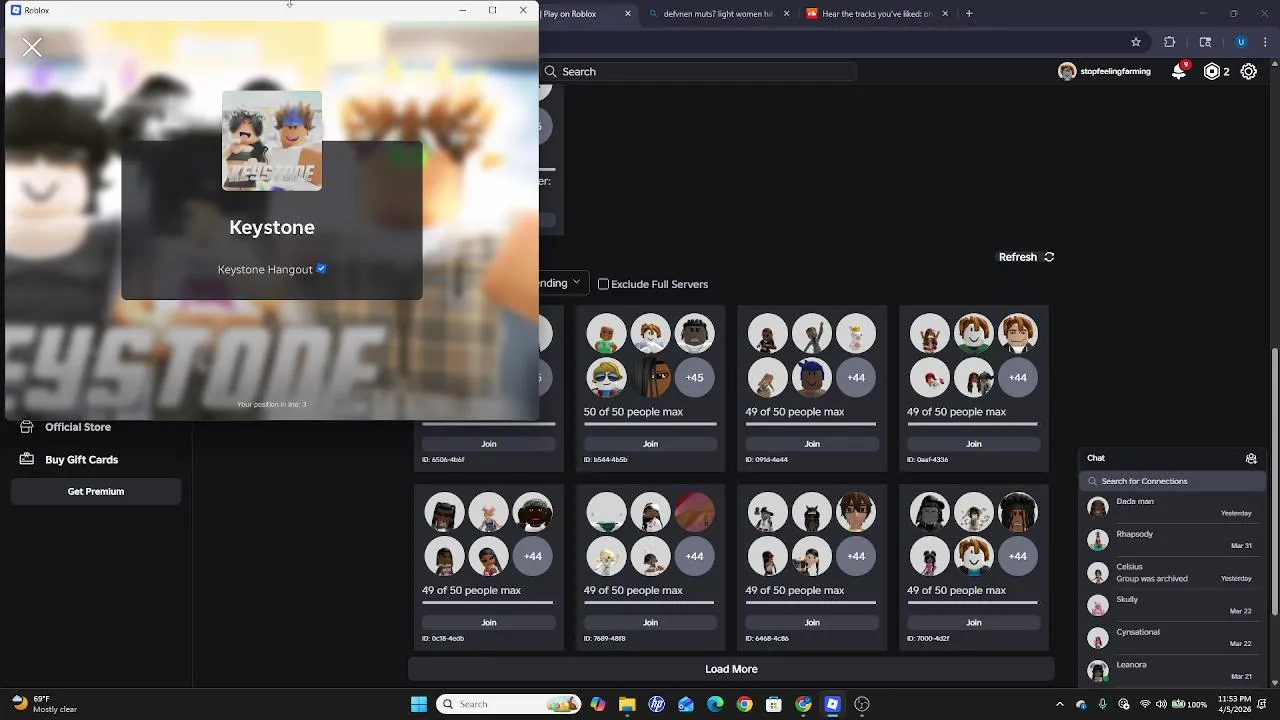Load more servers

tap(731, 669)
